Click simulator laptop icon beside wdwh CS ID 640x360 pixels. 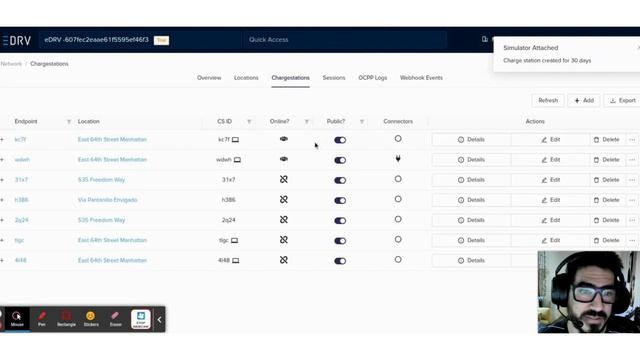point(237,160)
